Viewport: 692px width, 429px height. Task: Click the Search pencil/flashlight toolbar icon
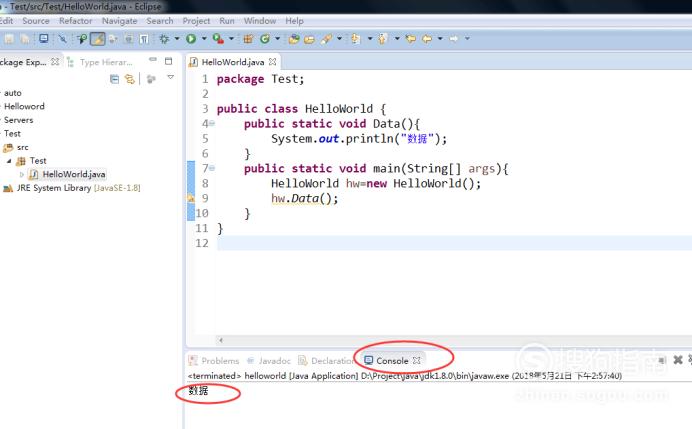(x=327, y=39)
